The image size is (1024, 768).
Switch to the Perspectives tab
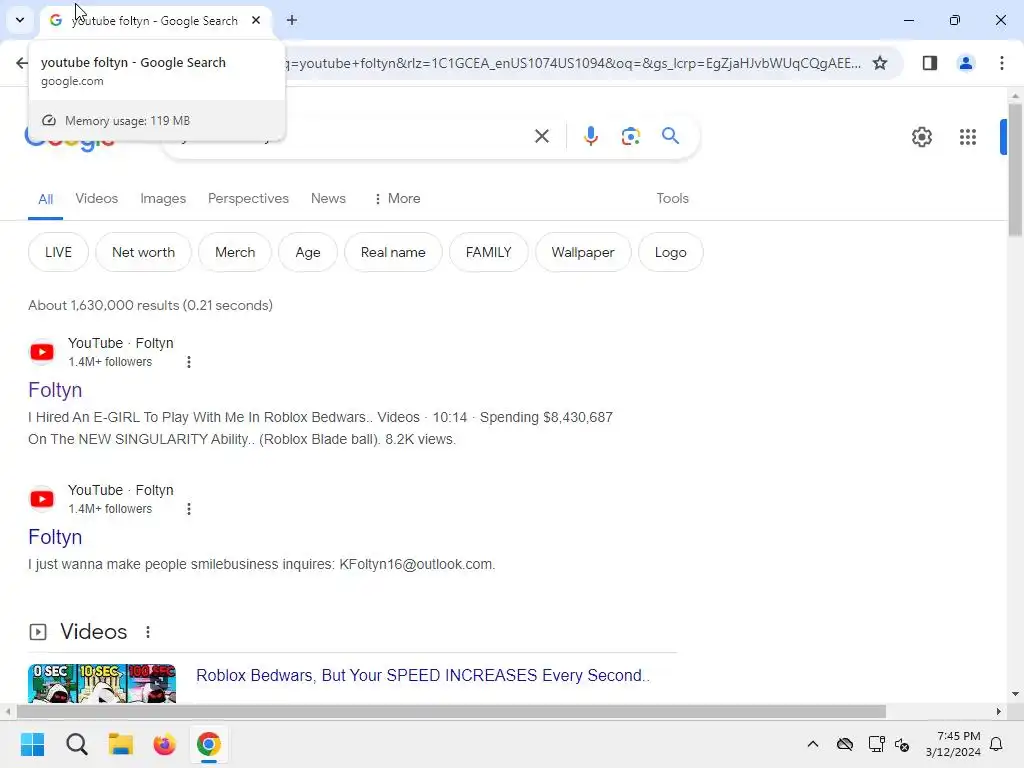pos(248,199)
